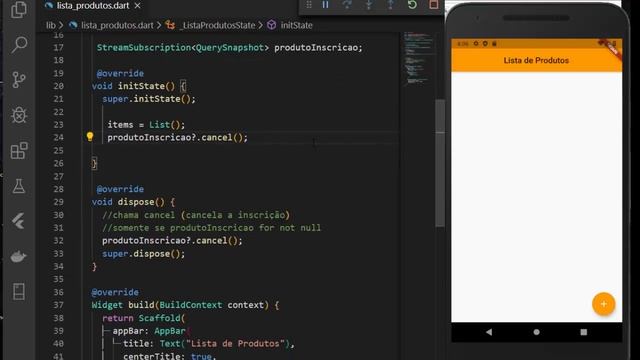Screen dimensions: 640x360
Task: Click 'super.dispose();' on line 33
Action: pyautogui.click(x=144, y=253)
